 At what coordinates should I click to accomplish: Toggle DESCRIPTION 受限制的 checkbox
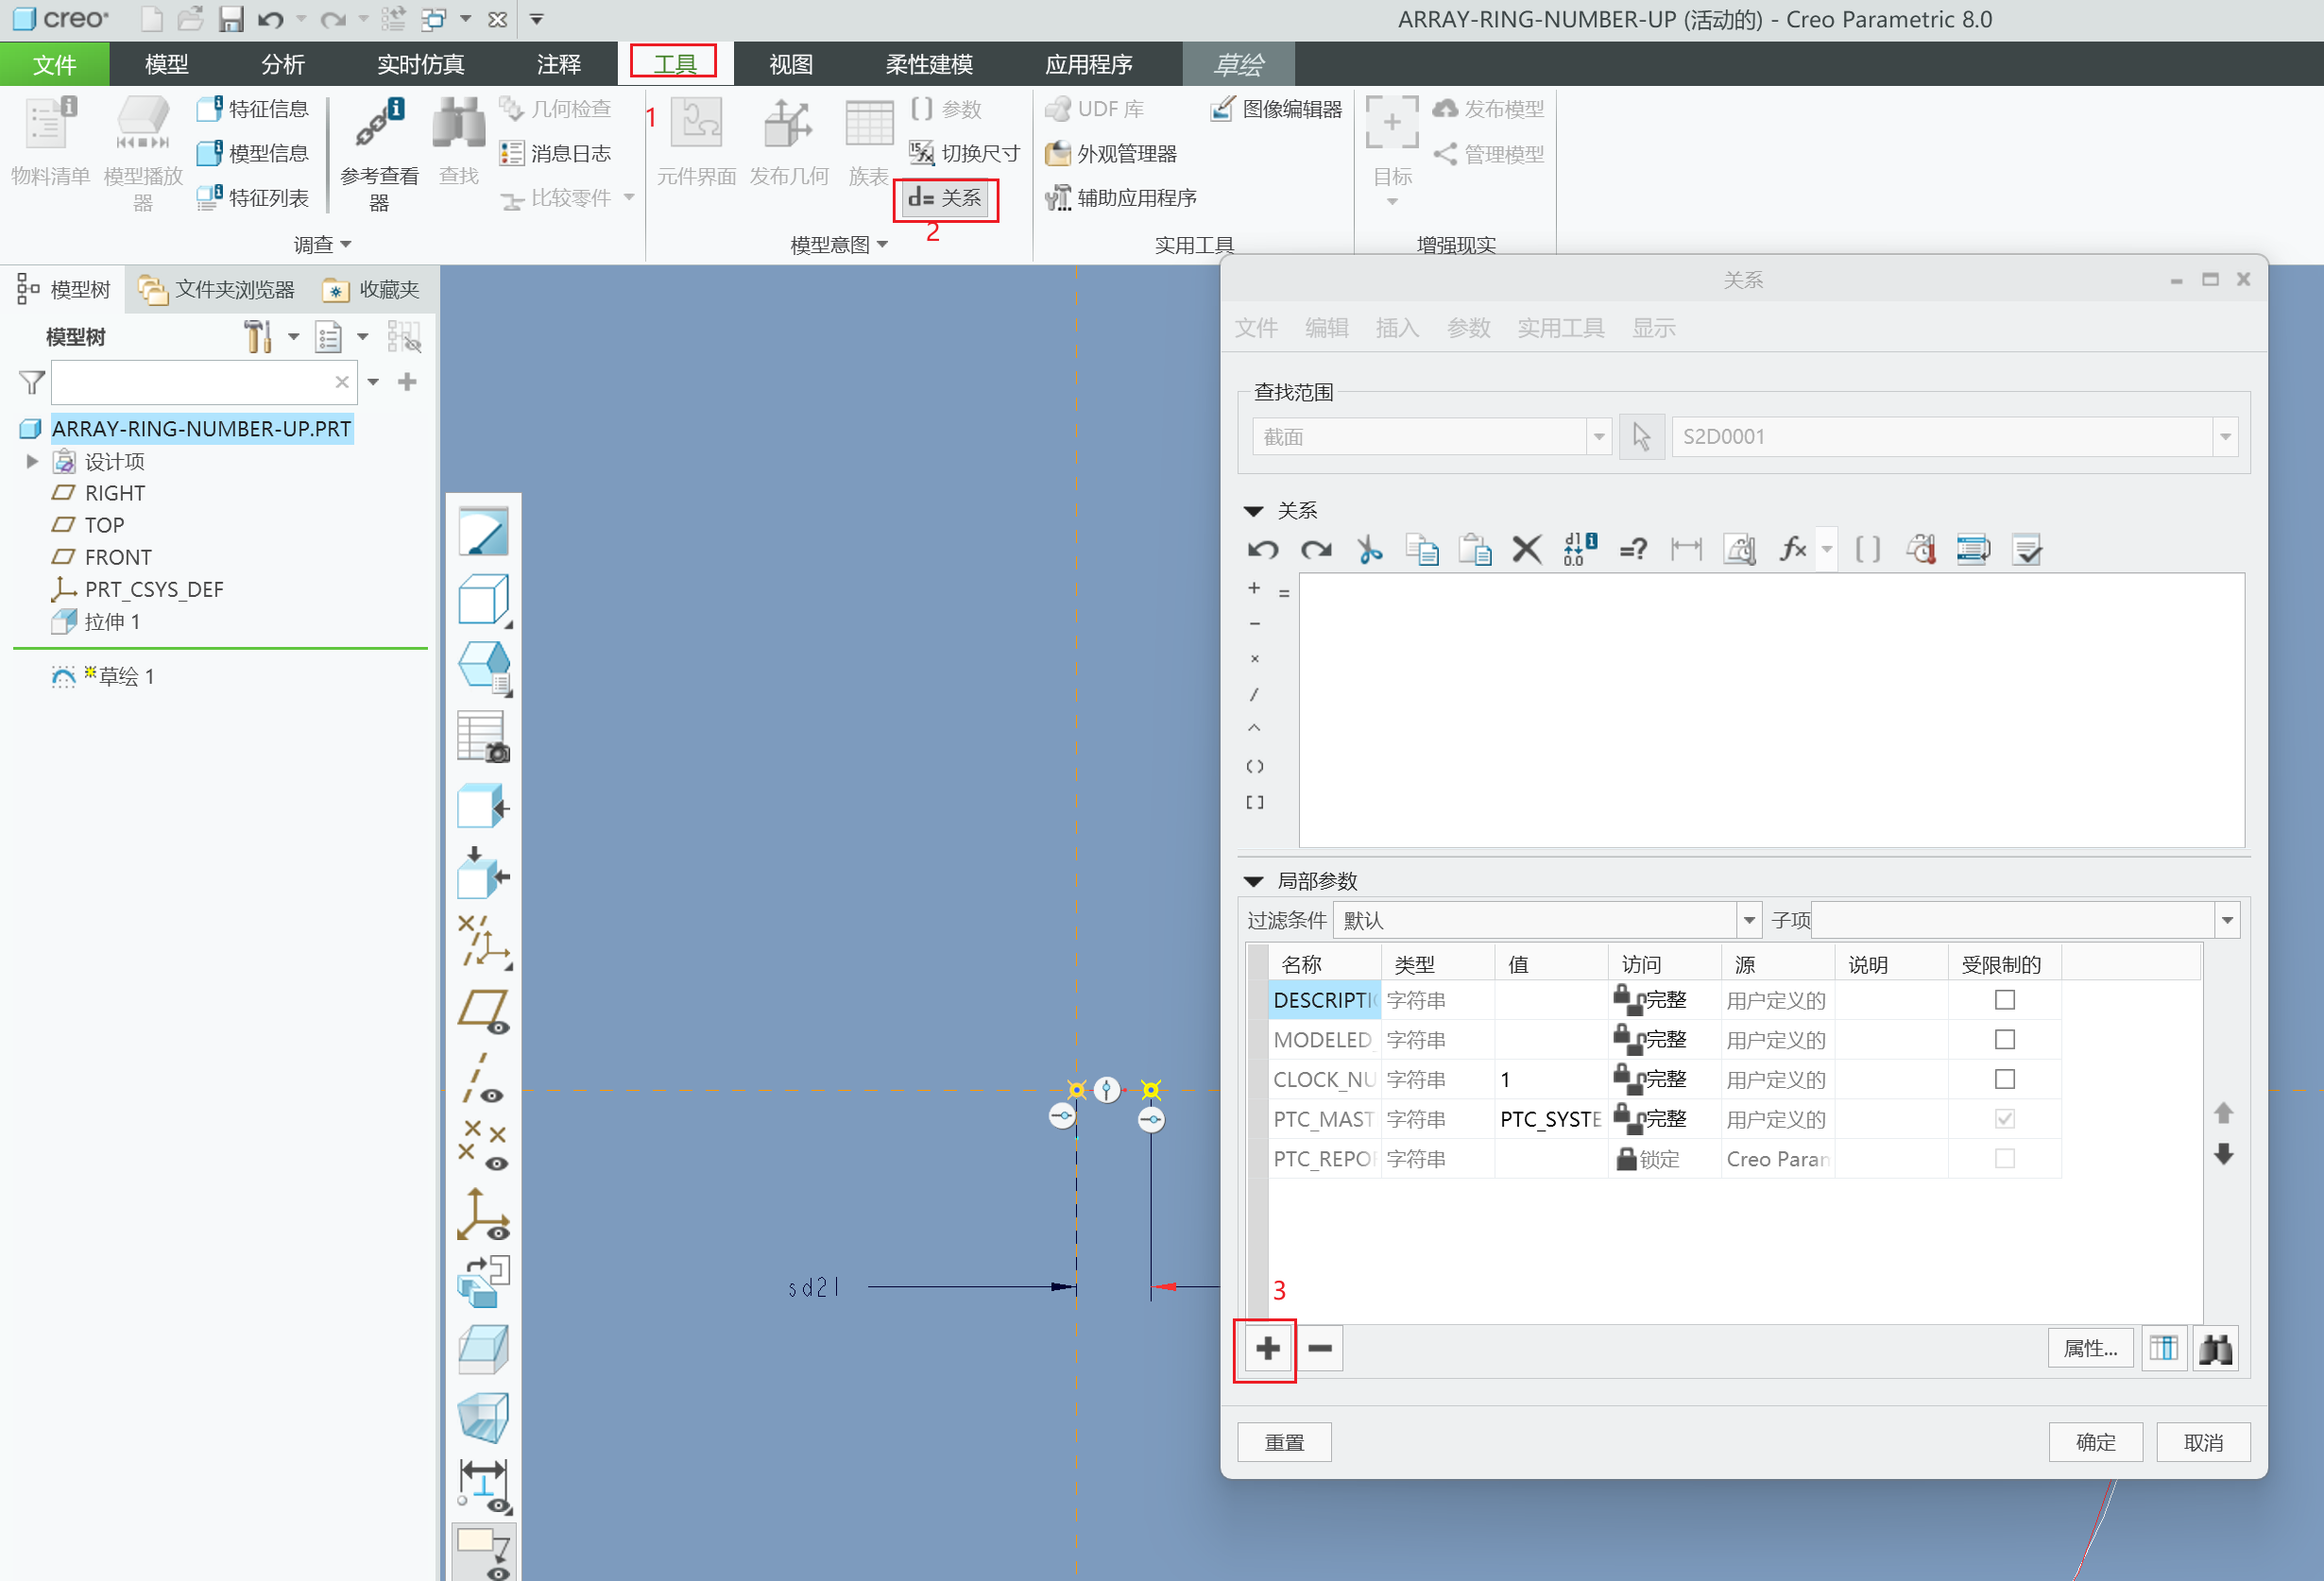(2003, 1000)
